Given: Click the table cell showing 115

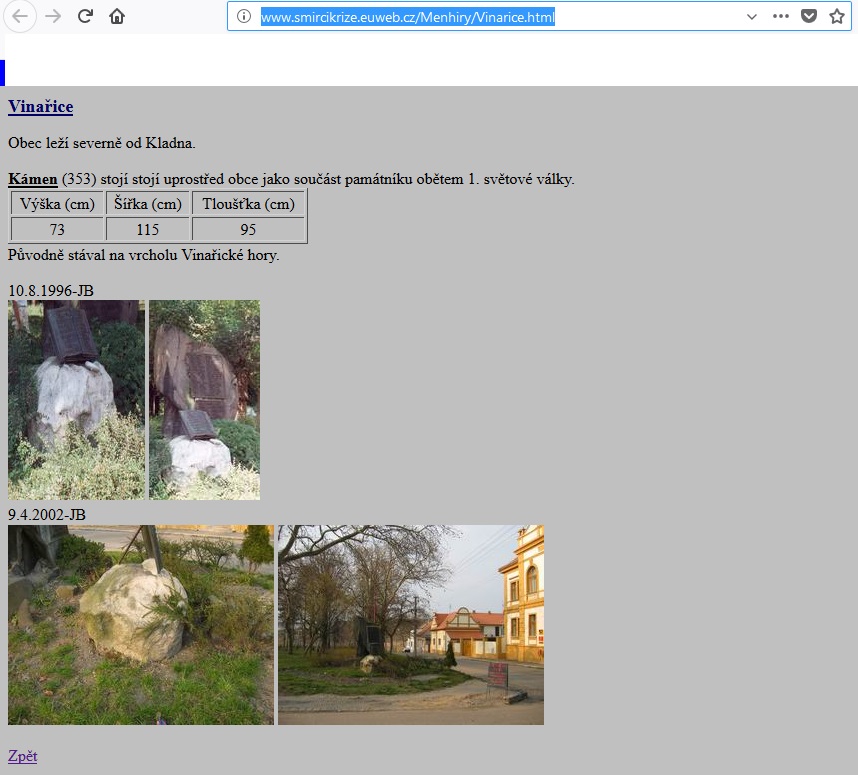Looking at the screenshot, I should click(x=147, y=229).
